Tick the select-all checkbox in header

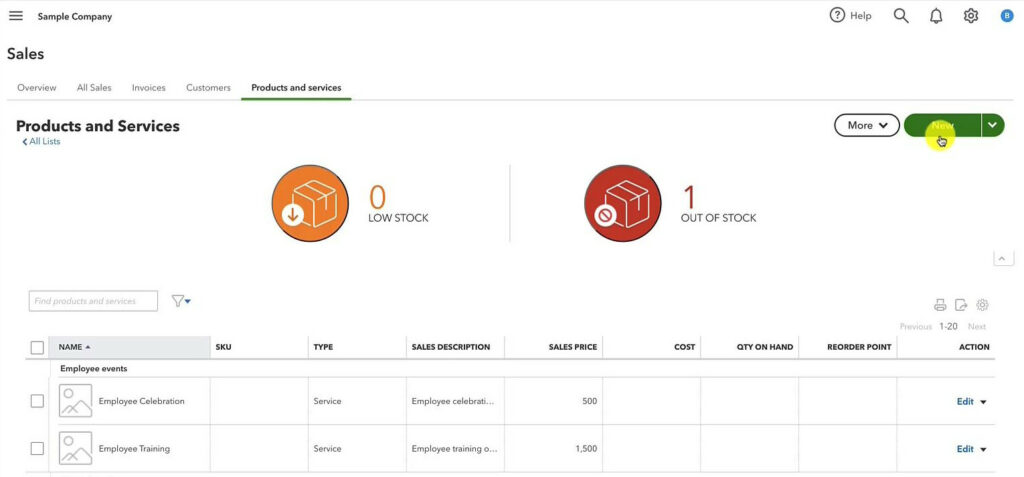tap(37, 348)
